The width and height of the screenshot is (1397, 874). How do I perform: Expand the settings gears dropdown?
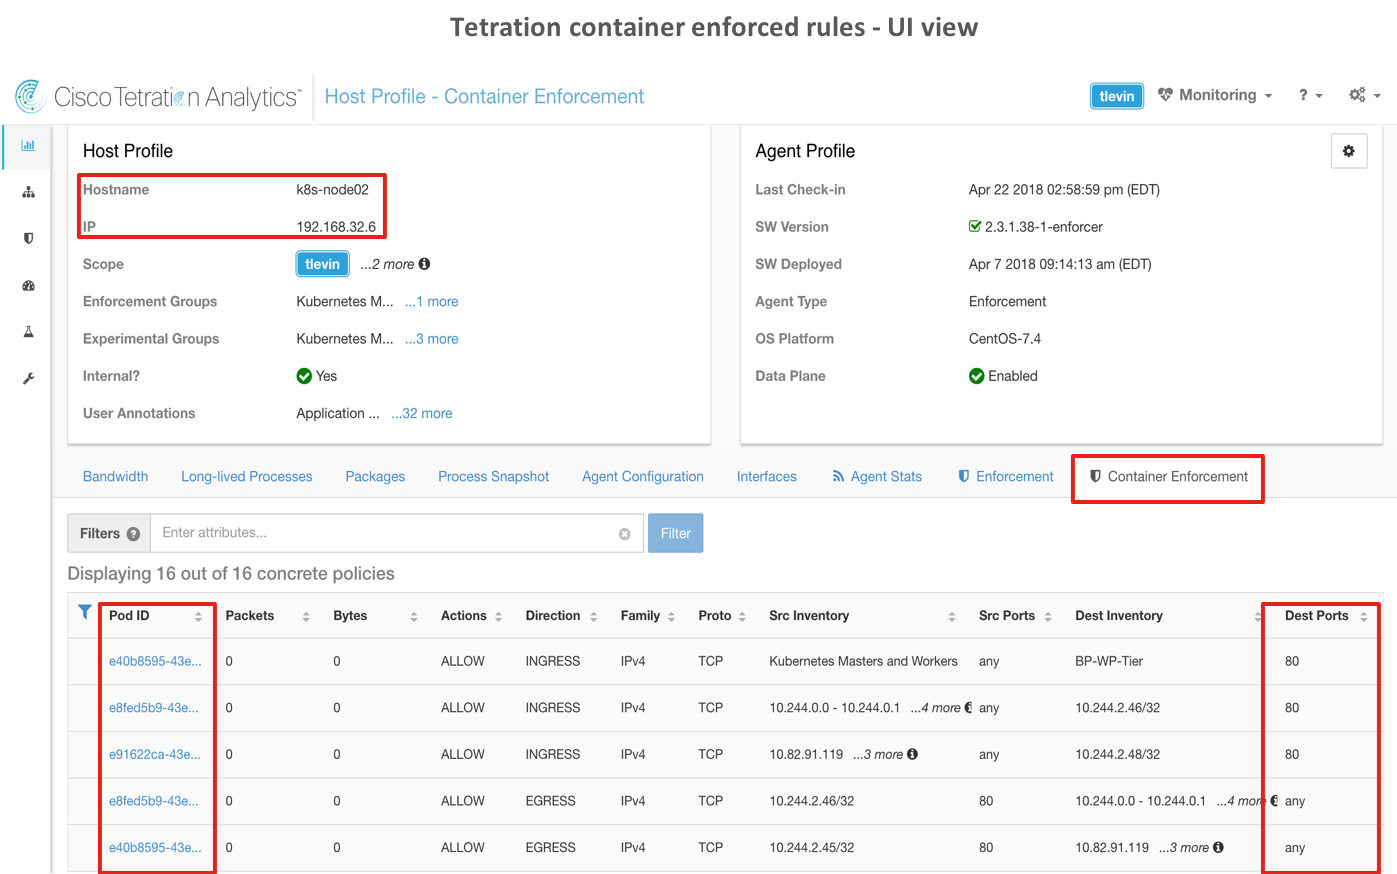click(1364, 96)
